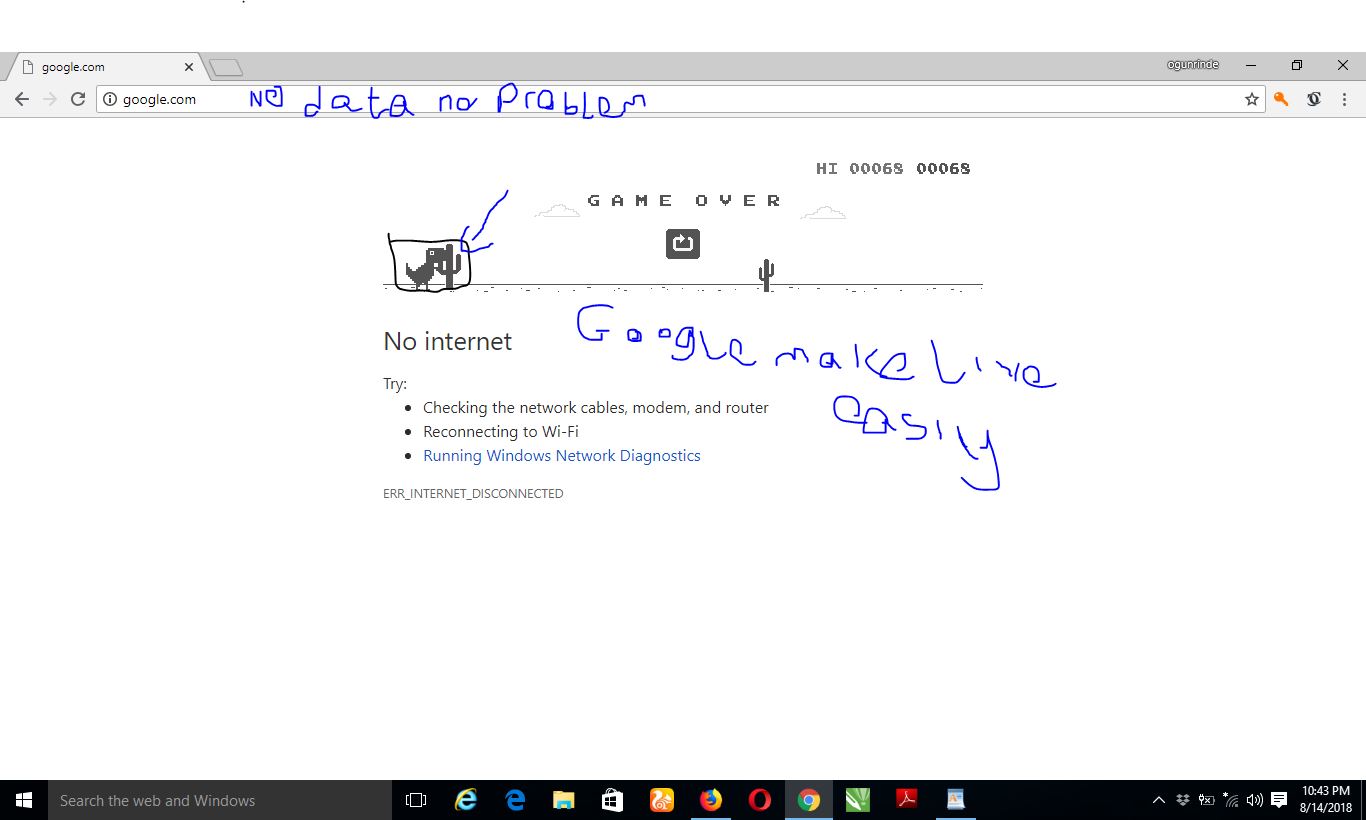Click the site info icon before google.com
This screenshot has height=820, width=1366.
click(x=110, y=99)
